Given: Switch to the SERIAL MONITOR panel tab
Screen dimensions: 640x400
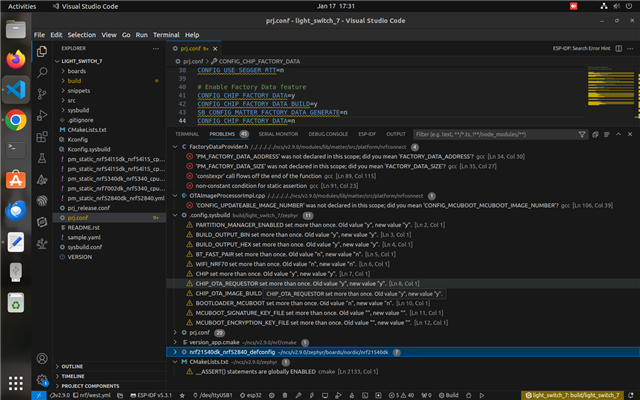Looking at the screenshot, I should [x=278, y=134].
